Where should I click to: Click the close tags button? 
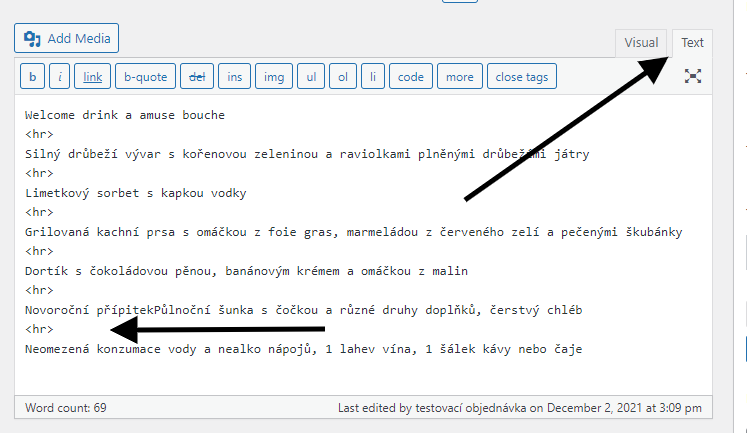(x=522, y=77)
